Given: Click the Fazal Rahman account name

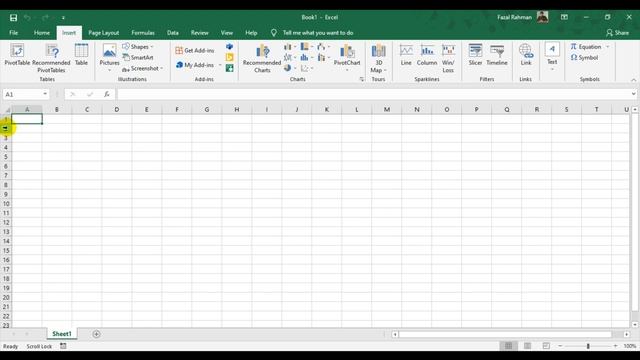Looking at the screenshot, I should (x=514, y=17).
